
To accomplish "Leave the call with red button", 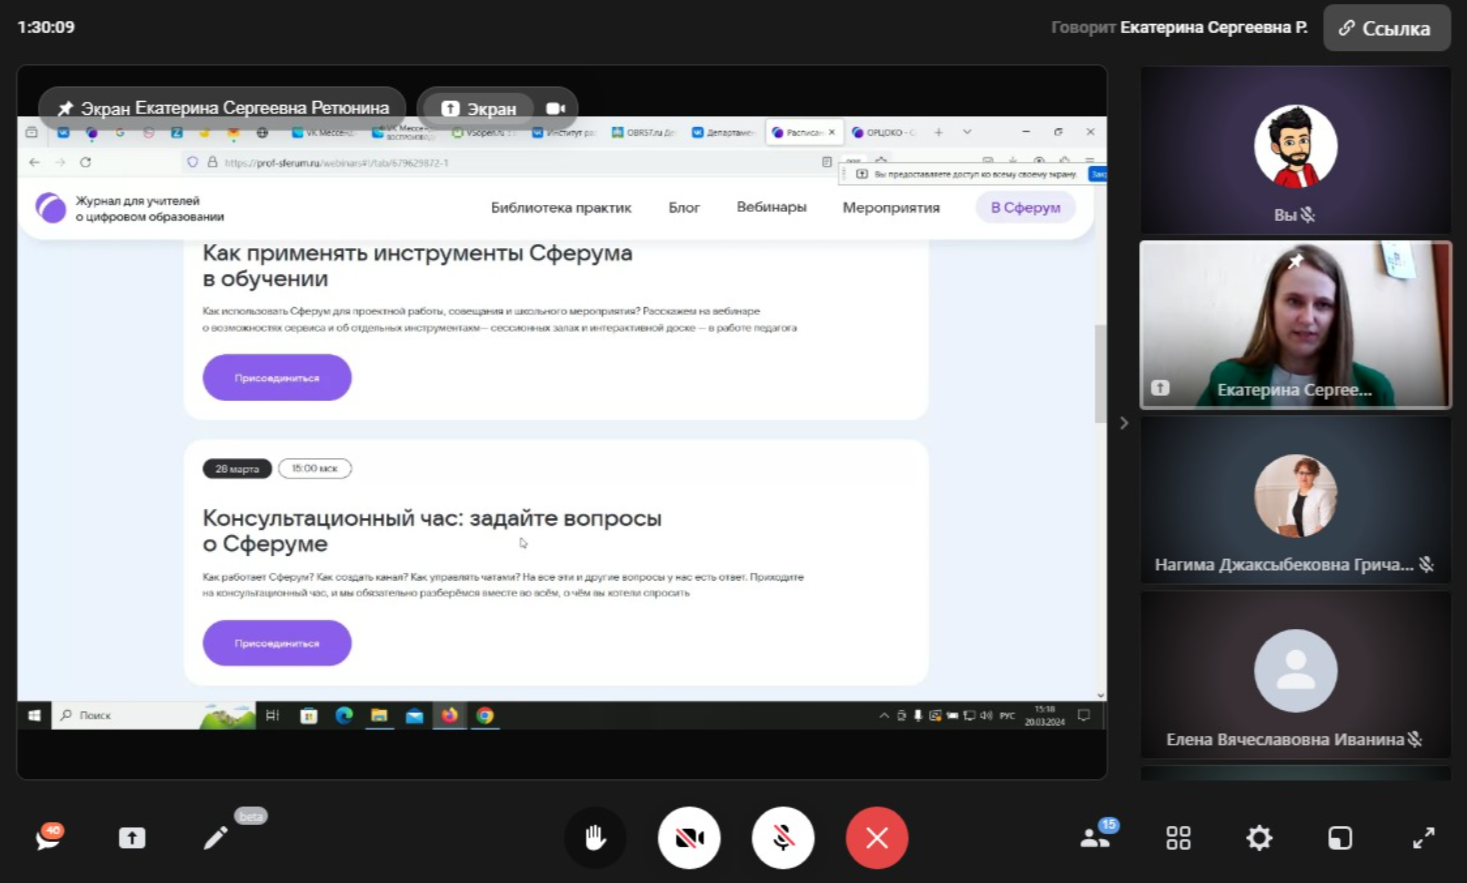I will tap(877, 838).
